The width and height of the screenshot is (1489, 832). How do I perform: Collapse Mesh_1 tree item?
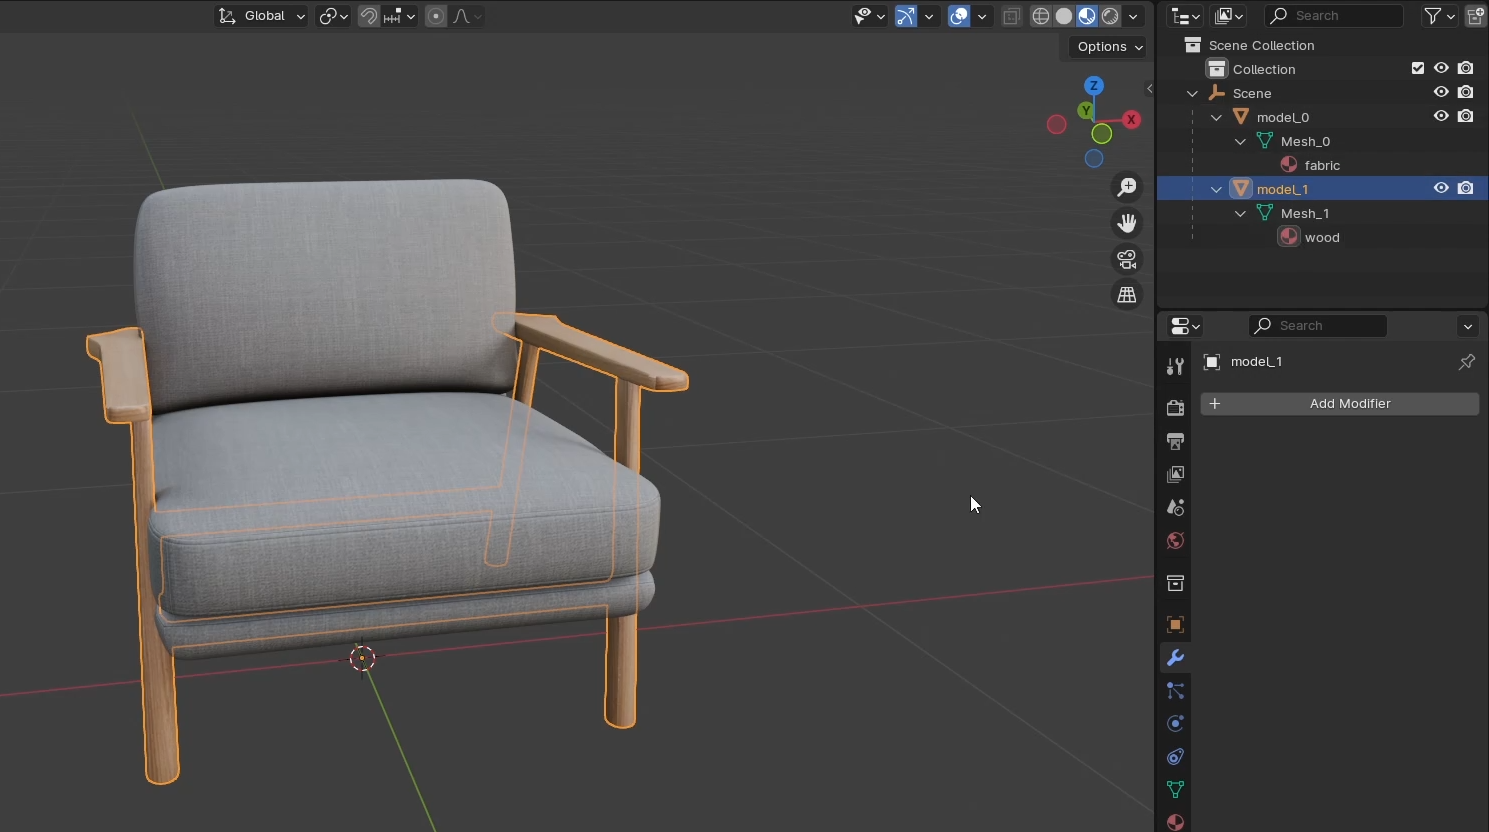point(1240,213)
